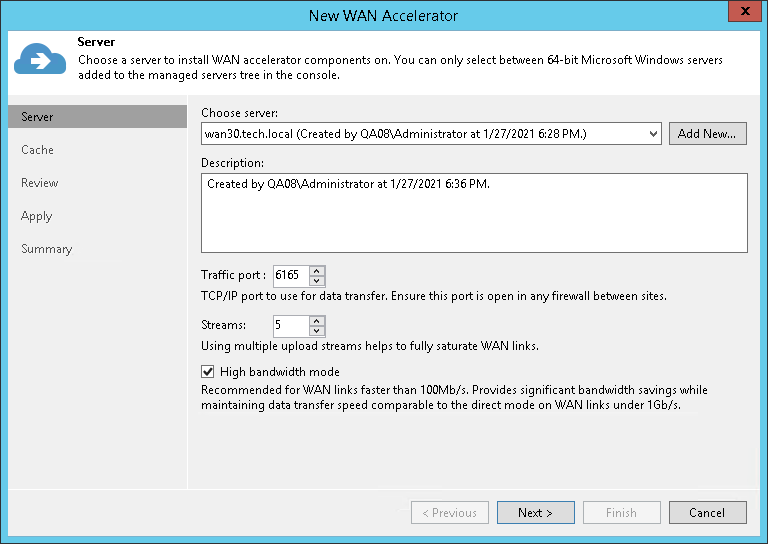Open the Choose server dropdown
Image resolution: width=768 pixels, height=544 pixels.
(x=653, y=134)
